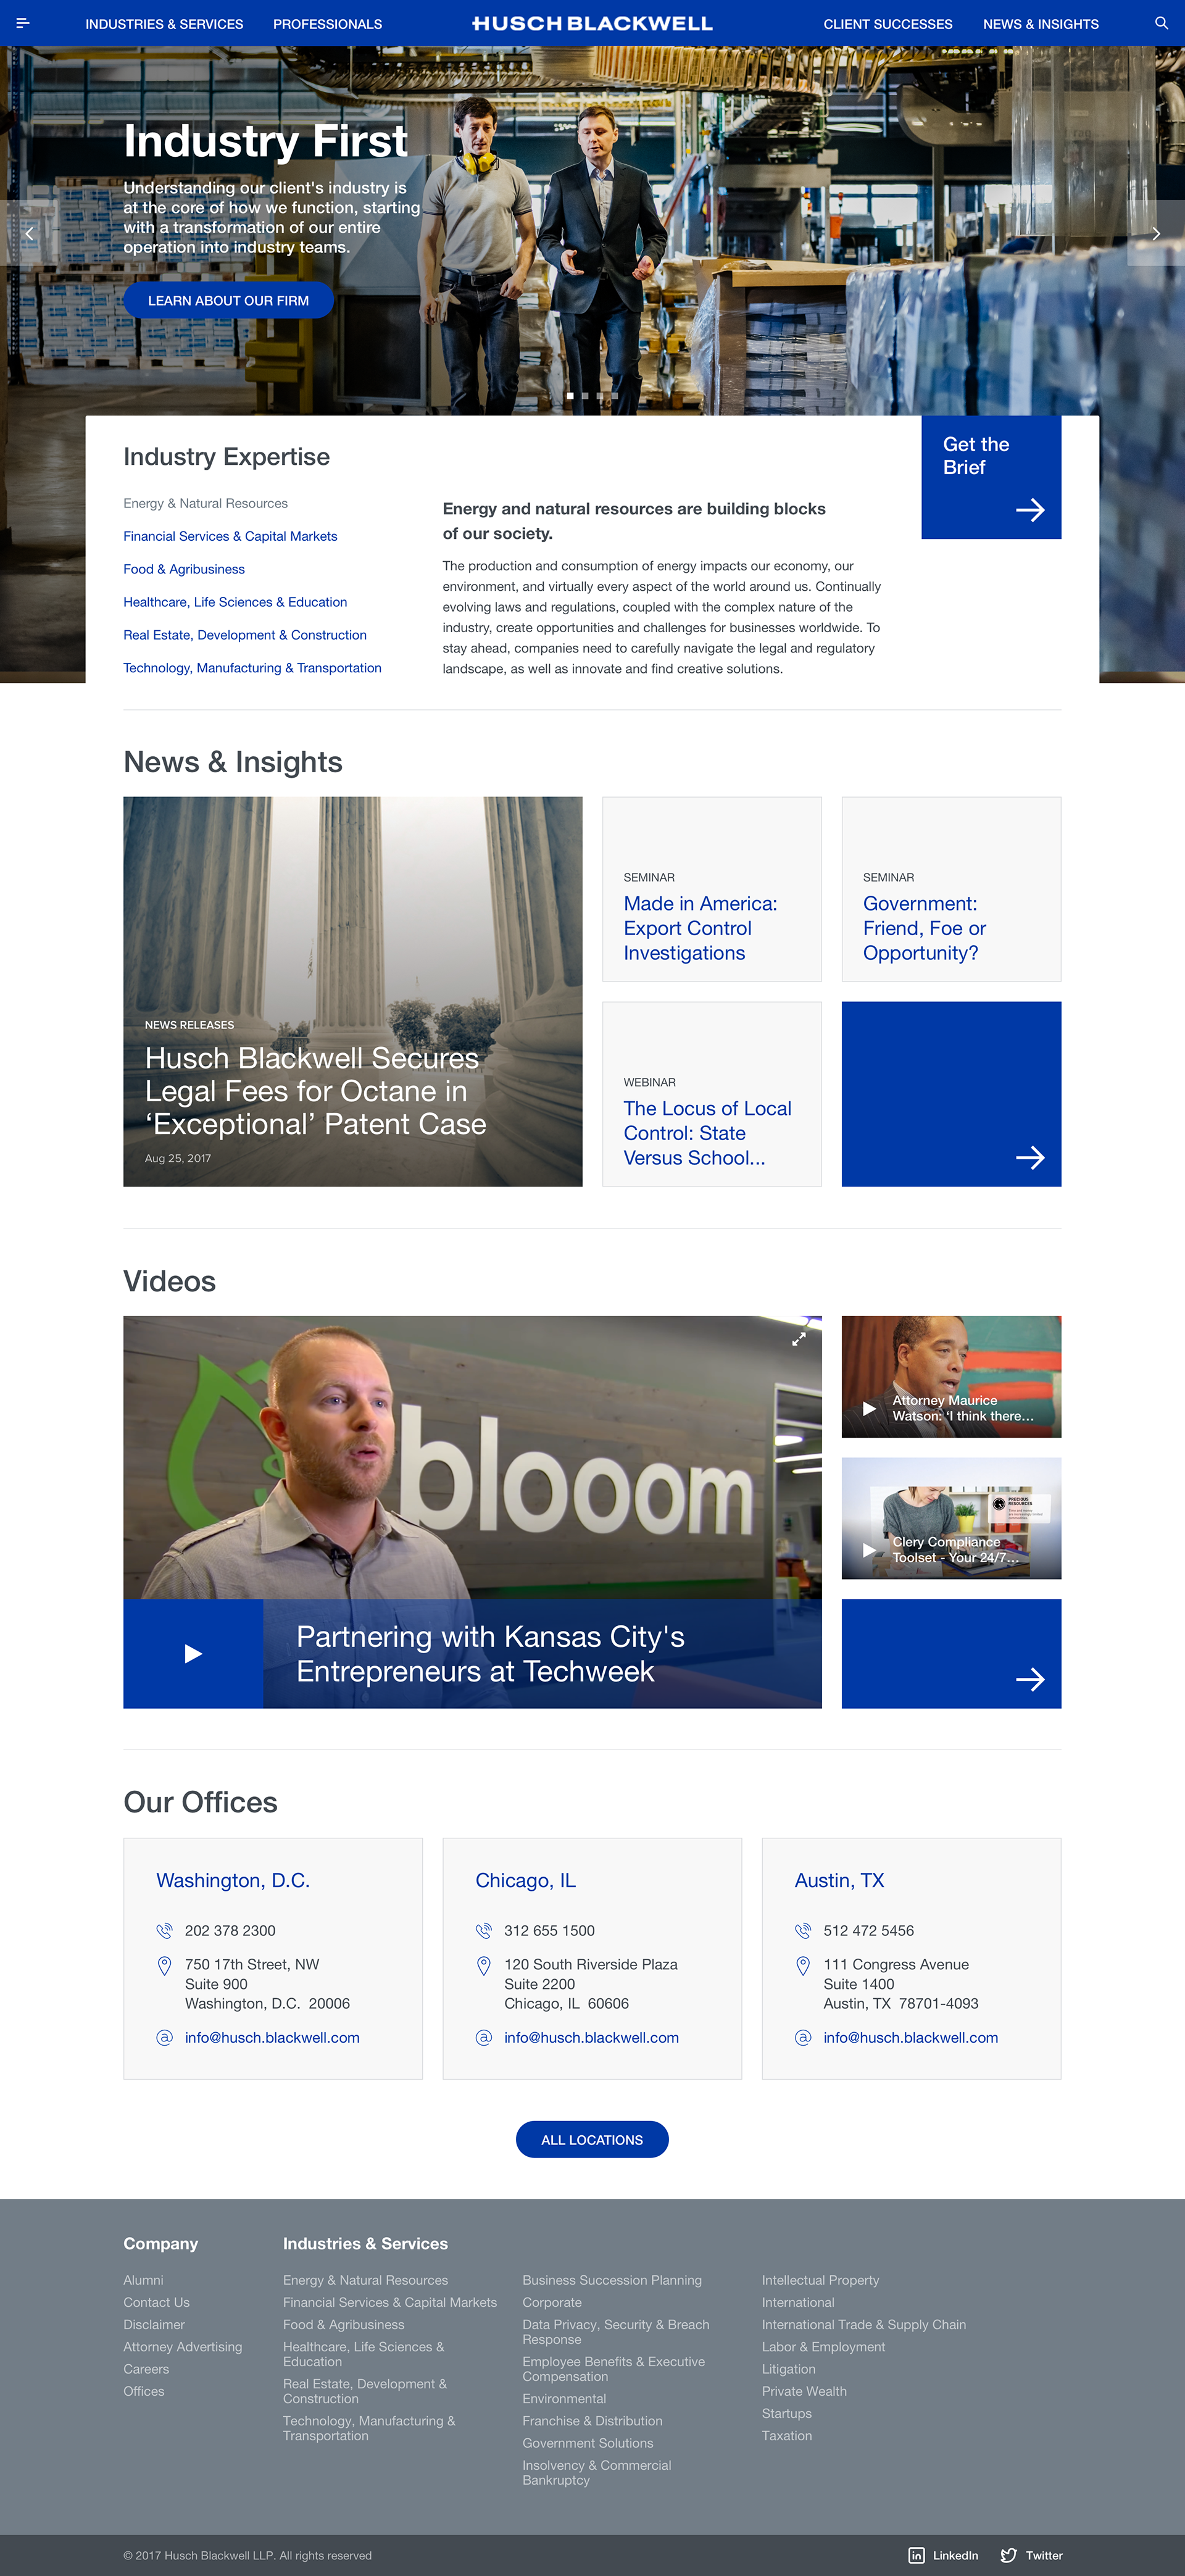Click Learn About Our Firm button
Image resolution: width=1185 pixels, height=2576 pixels.
pos(228,300)
